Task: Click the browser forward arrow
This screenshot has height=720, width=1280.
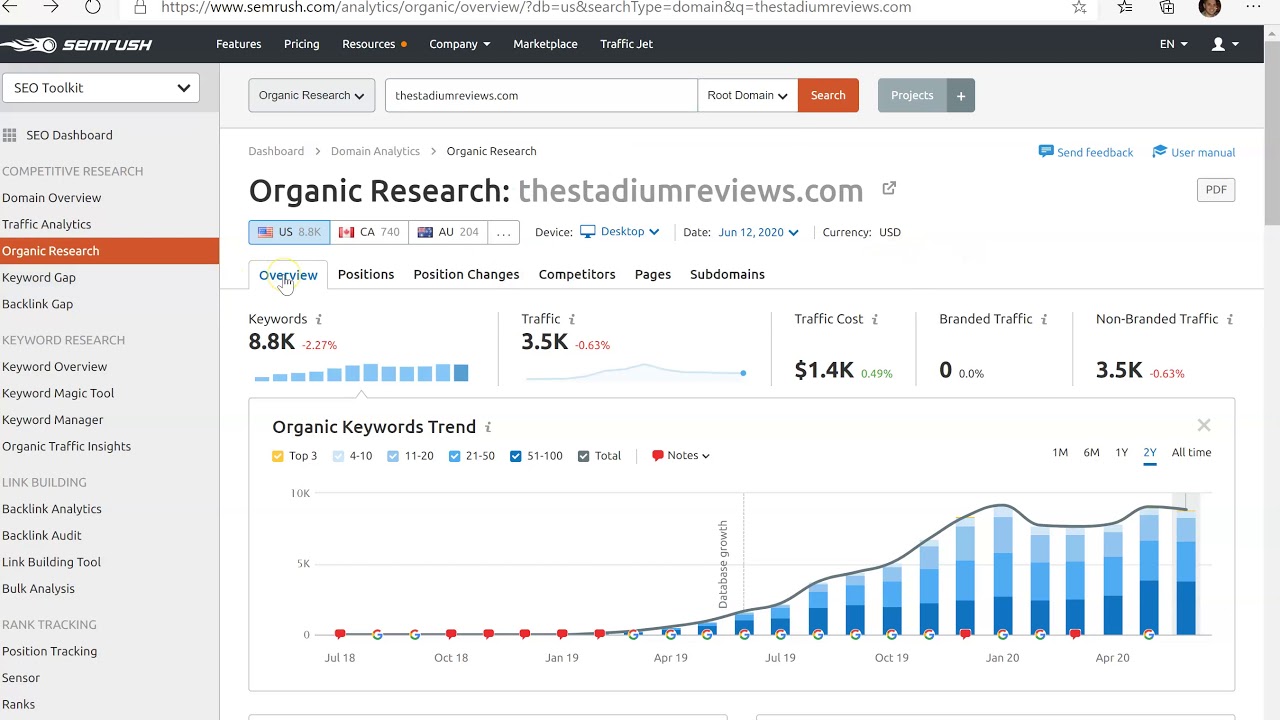Action: pos(50,8)
